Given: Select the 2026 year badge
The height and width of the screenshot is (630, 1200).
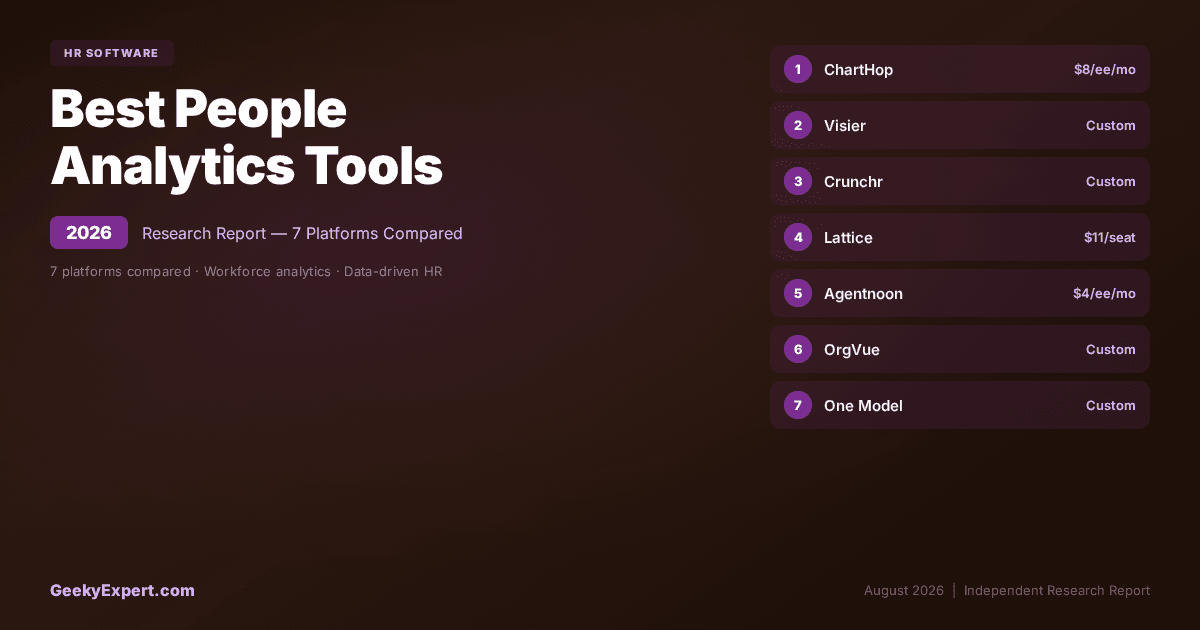Looking at the screenshot, I should point(89,233).
